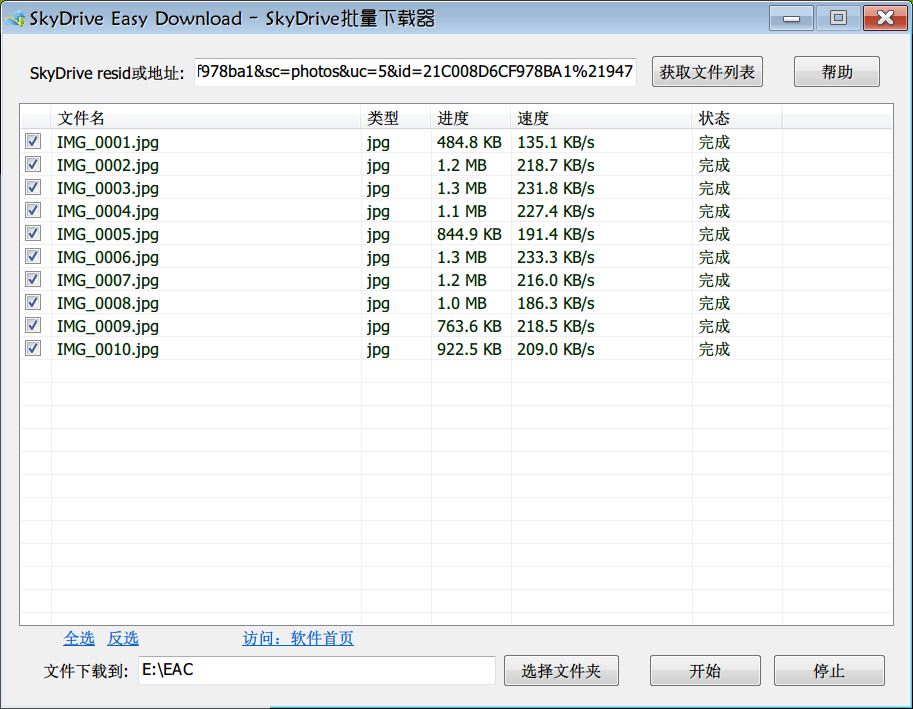Stop downloads with the 停止 button
This screenshot has height=709, width=913.
coord(829,671)
